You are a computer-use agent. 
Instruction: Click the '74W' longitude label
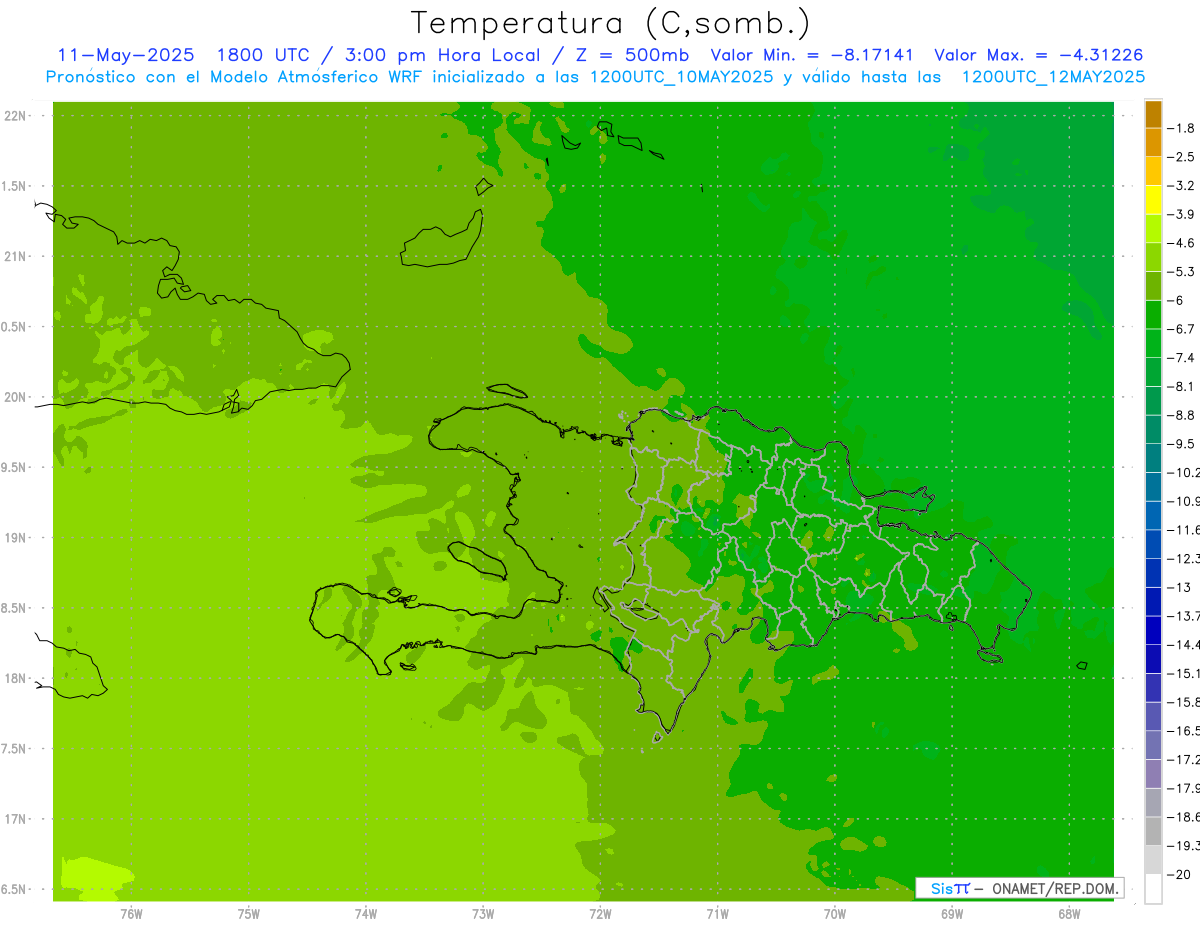tap(366, 913)
